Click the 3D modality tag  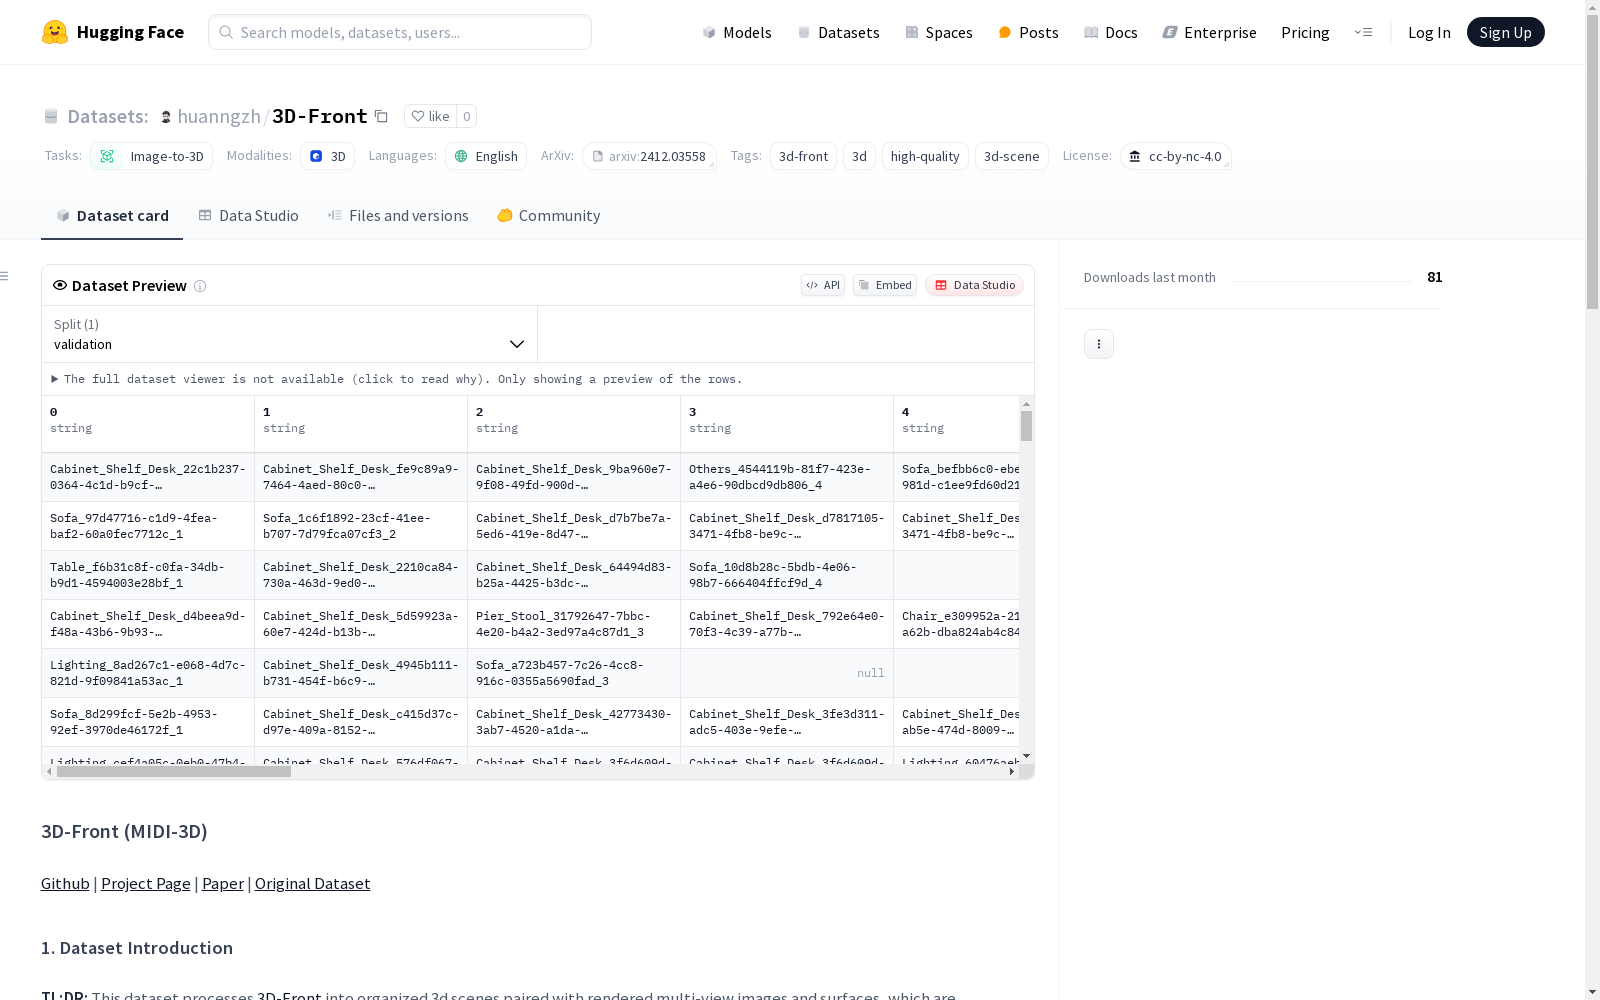(327, 156)
